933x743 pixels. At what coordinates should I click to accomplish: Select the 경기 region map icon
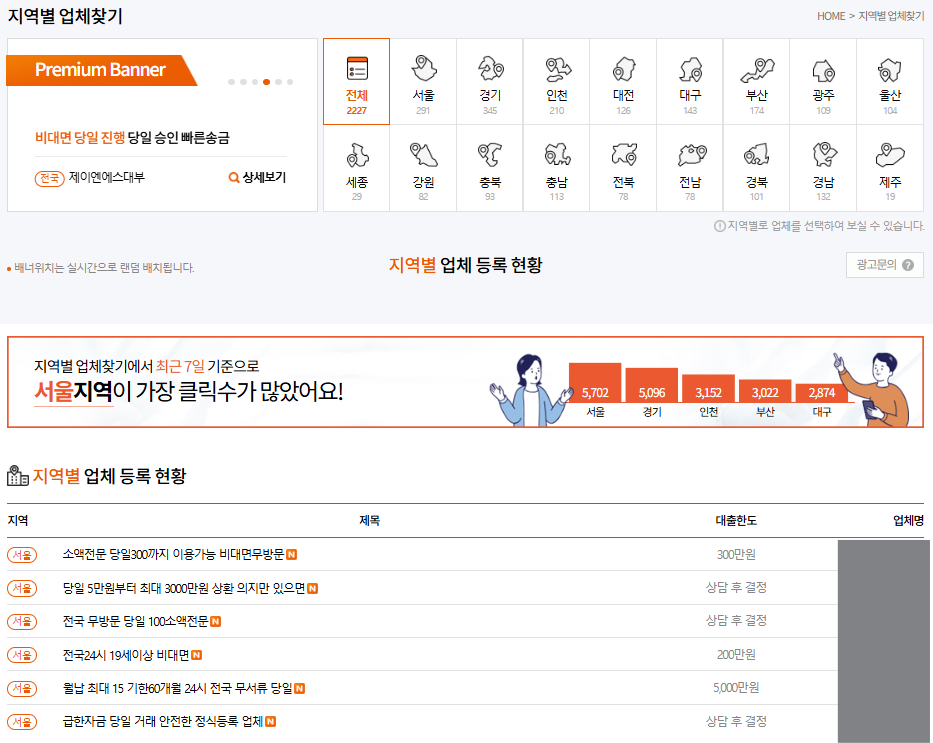489,68
